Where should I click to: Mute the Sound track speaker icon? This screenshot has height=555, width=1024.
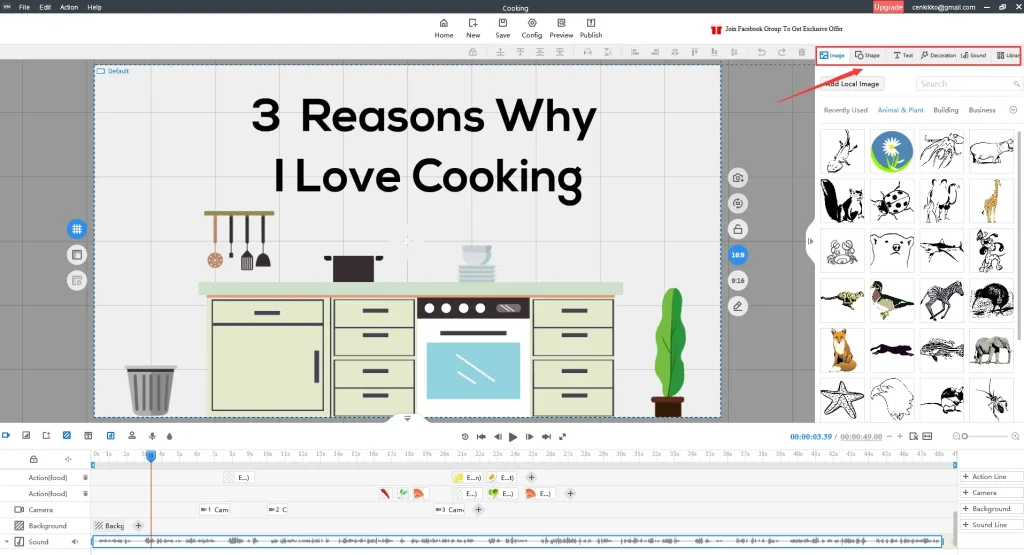click(x=75, y=542)
